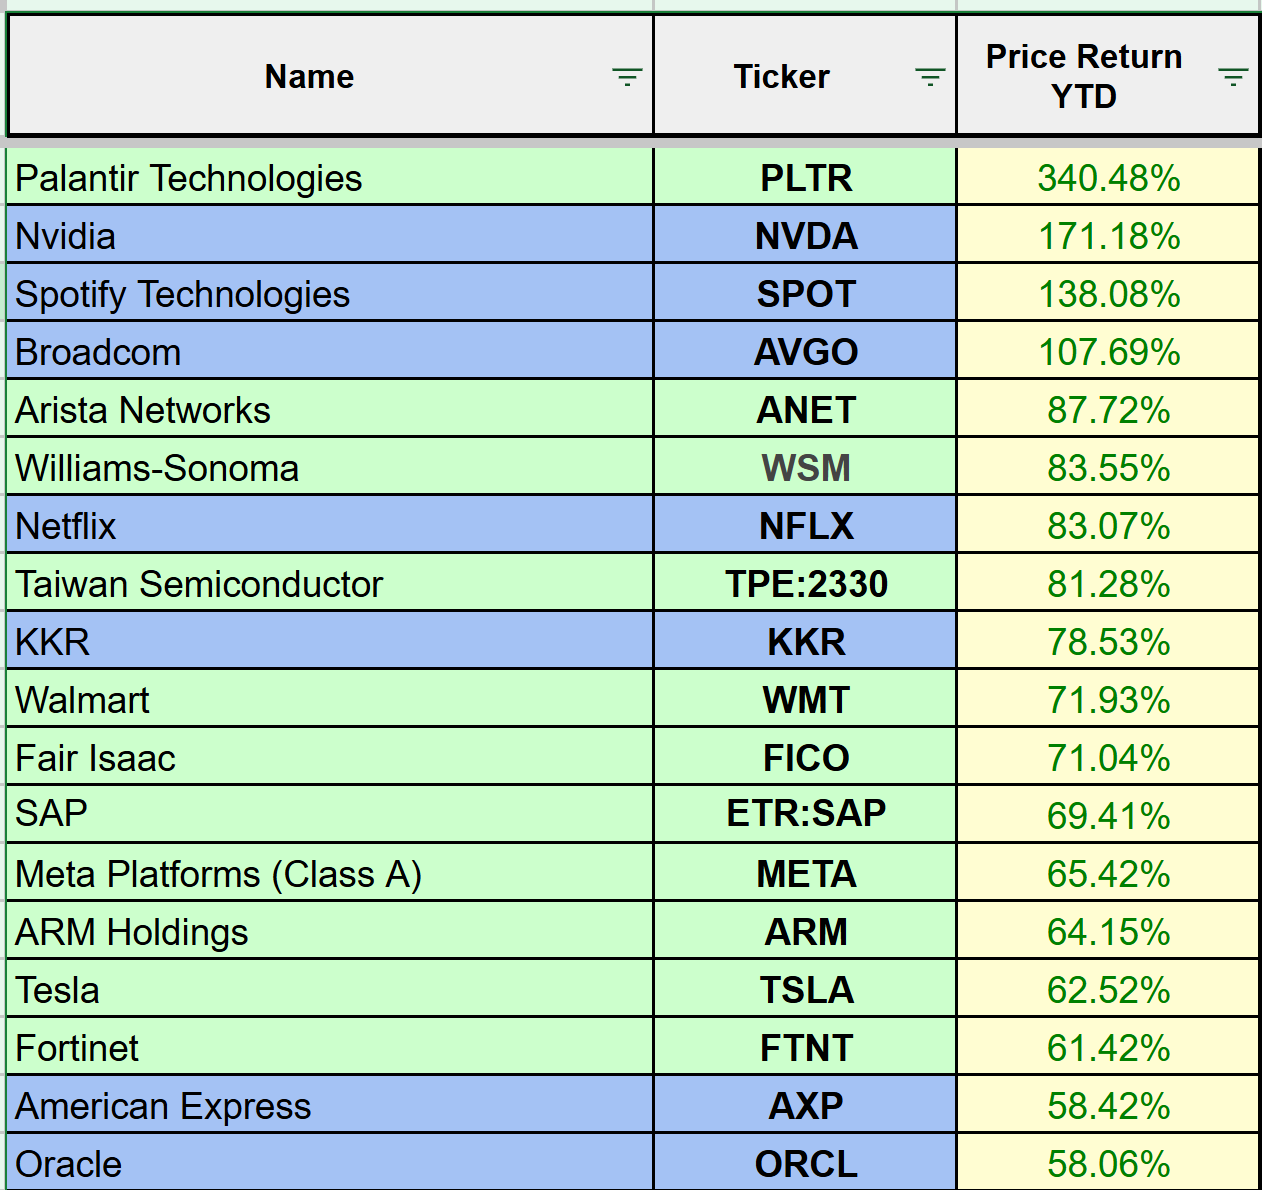Click the ETR:SAP ticker cell

point(806,813)
